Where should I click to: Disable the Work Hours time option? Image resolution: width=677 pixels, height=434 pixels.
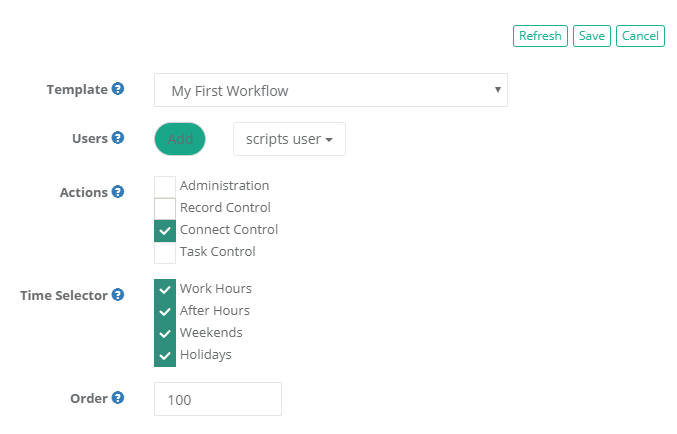(165, 289)
